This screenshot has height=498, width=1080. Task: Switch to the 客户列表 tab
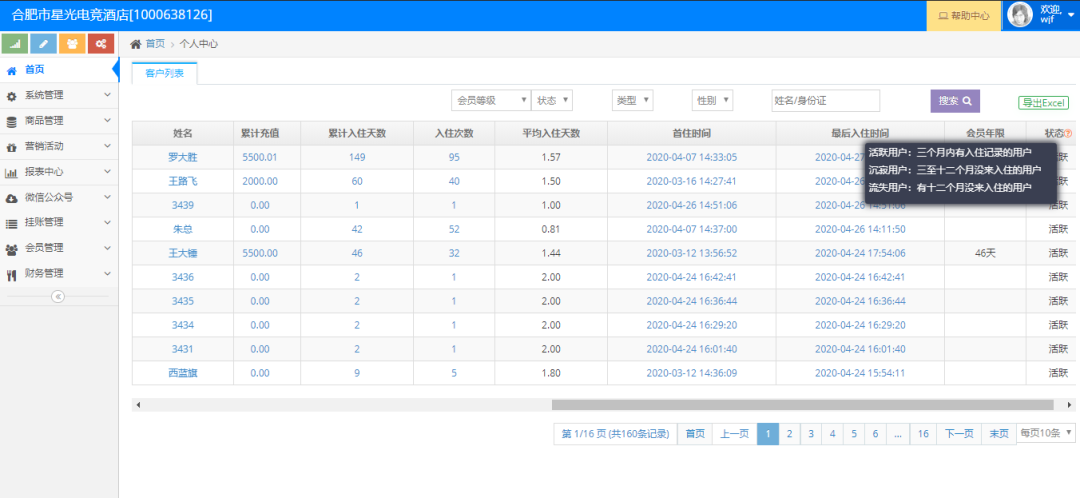[165, 74]
